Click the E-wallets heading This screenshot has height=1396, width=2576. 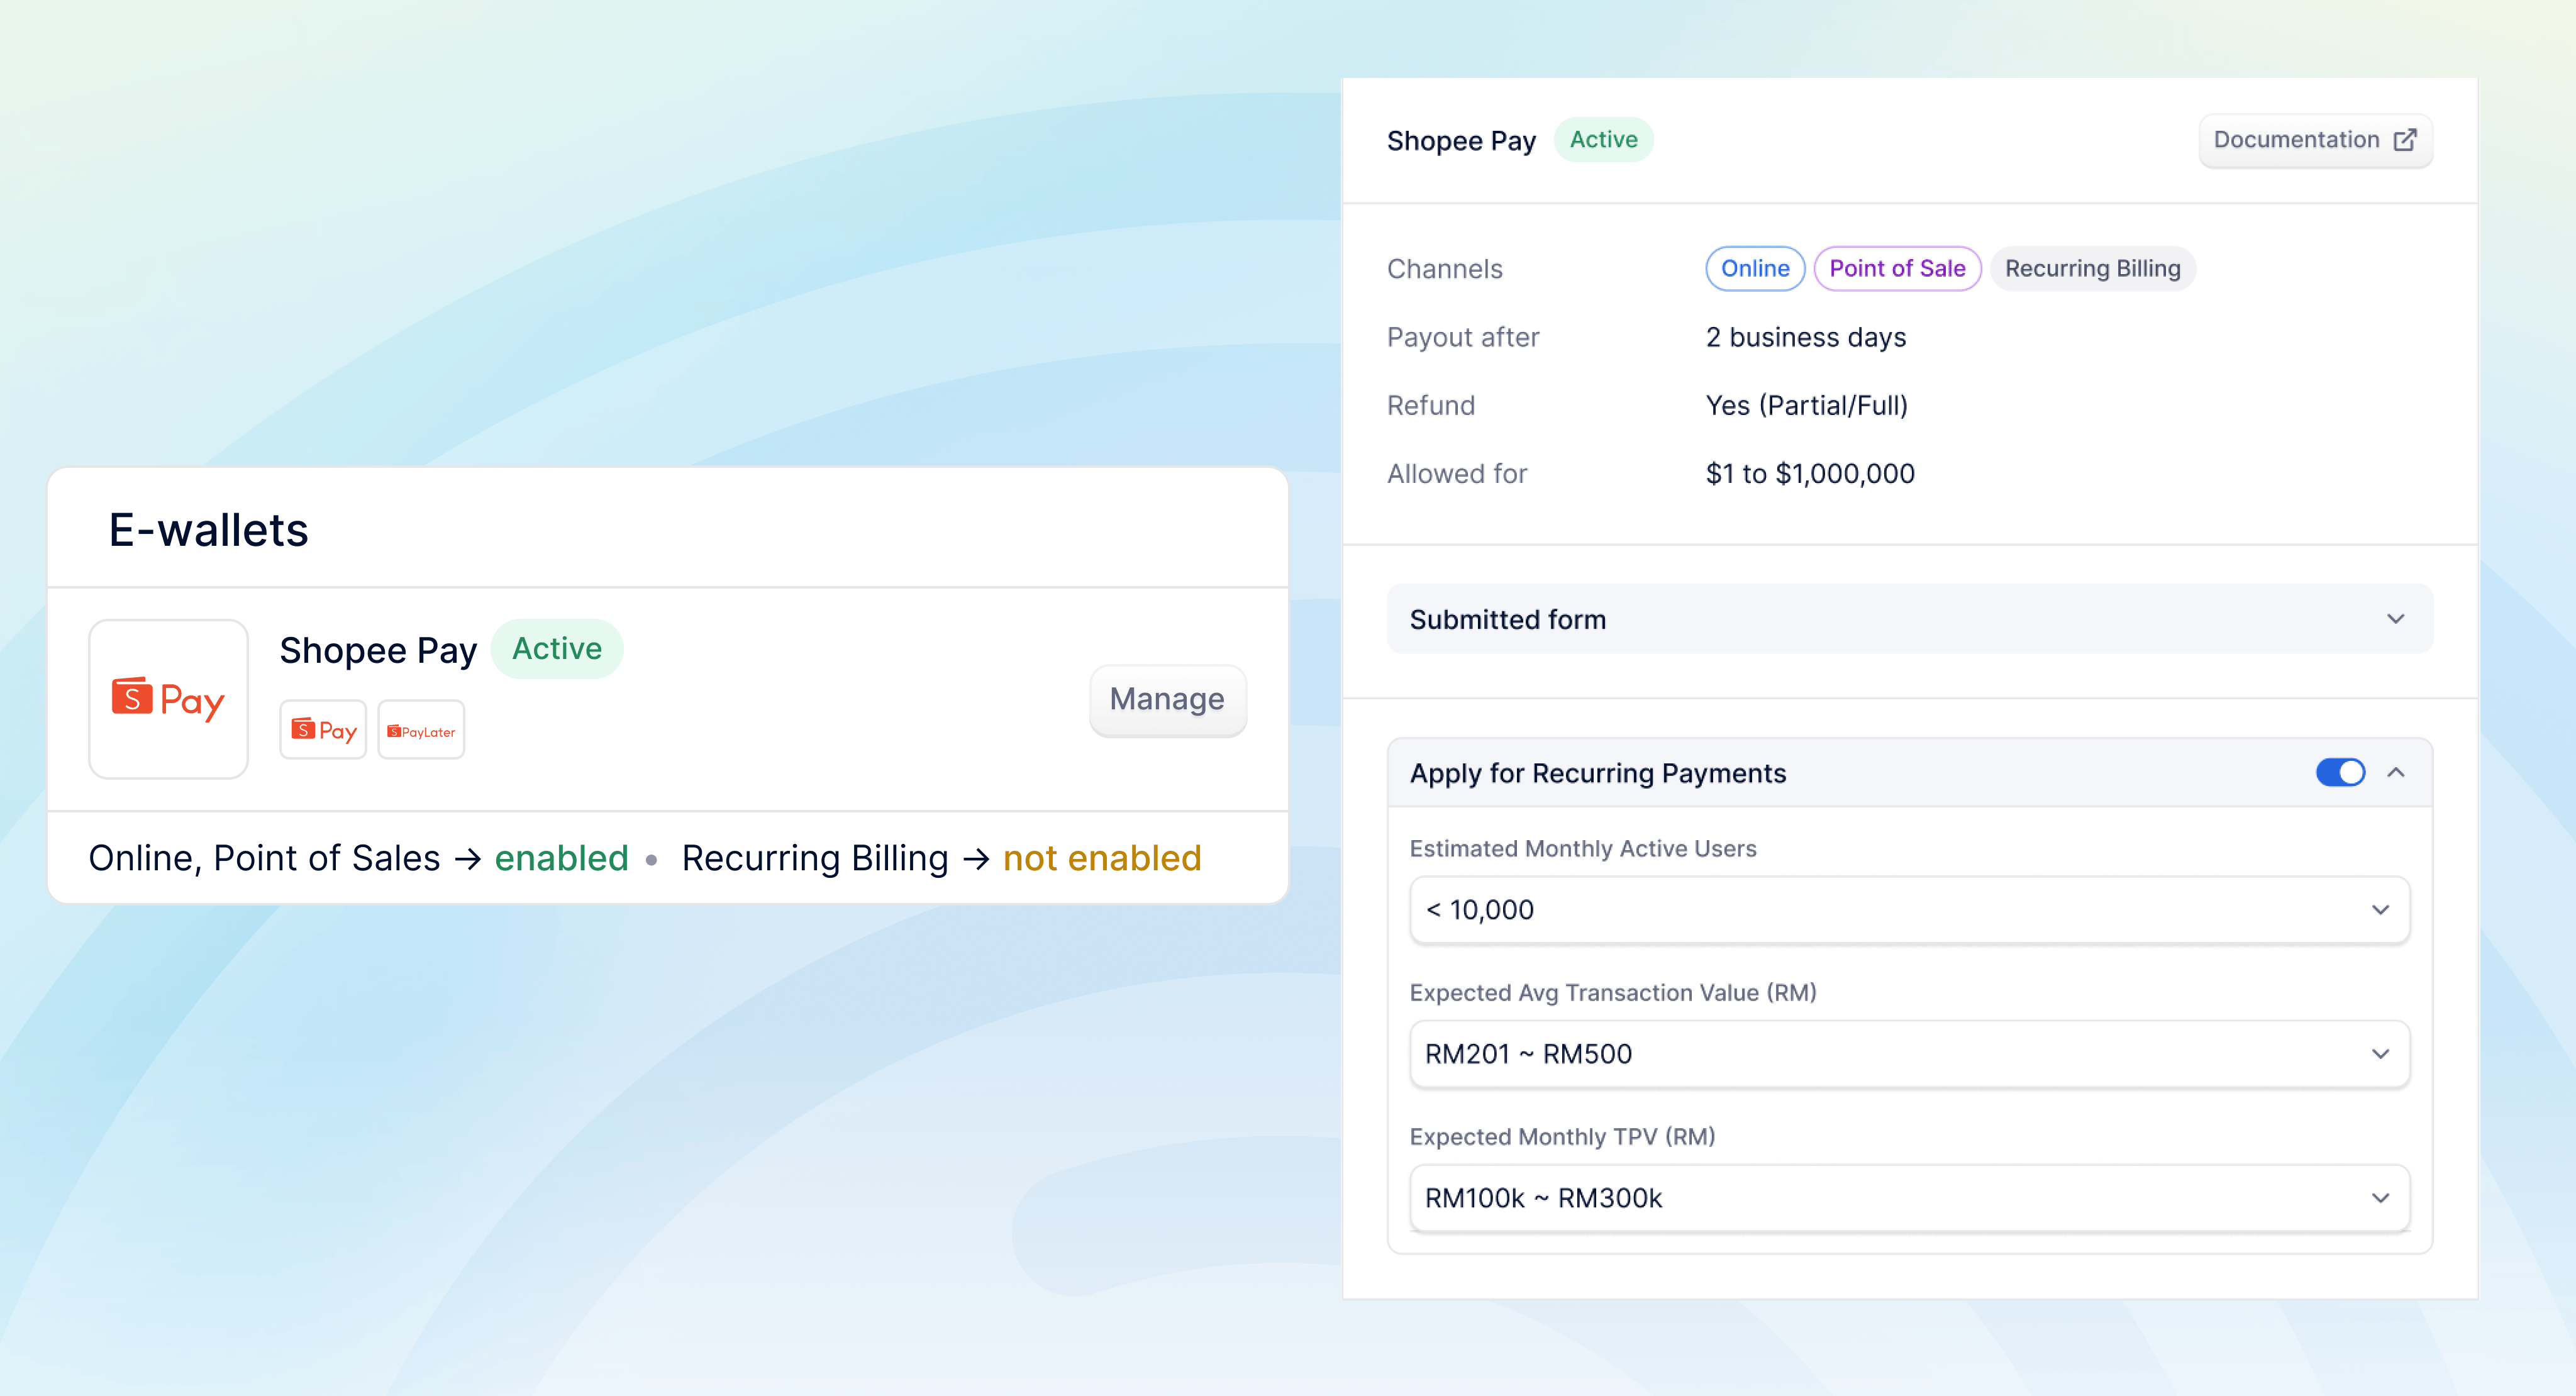(208, 530)
